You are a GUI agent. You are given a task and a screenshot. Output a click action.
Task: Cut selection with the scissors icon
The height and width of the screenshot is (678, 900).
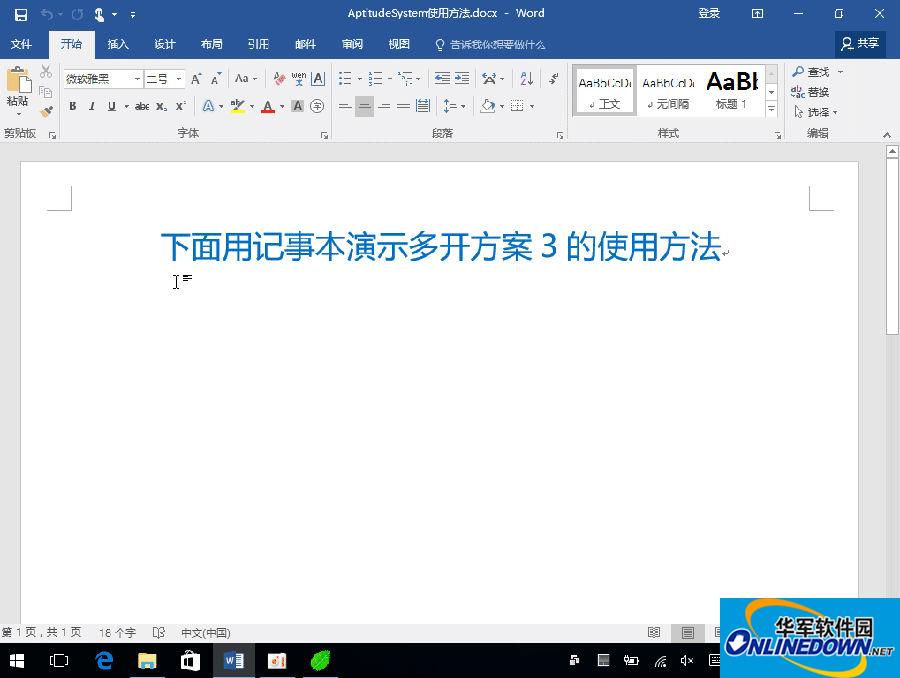tap(46, 72)
